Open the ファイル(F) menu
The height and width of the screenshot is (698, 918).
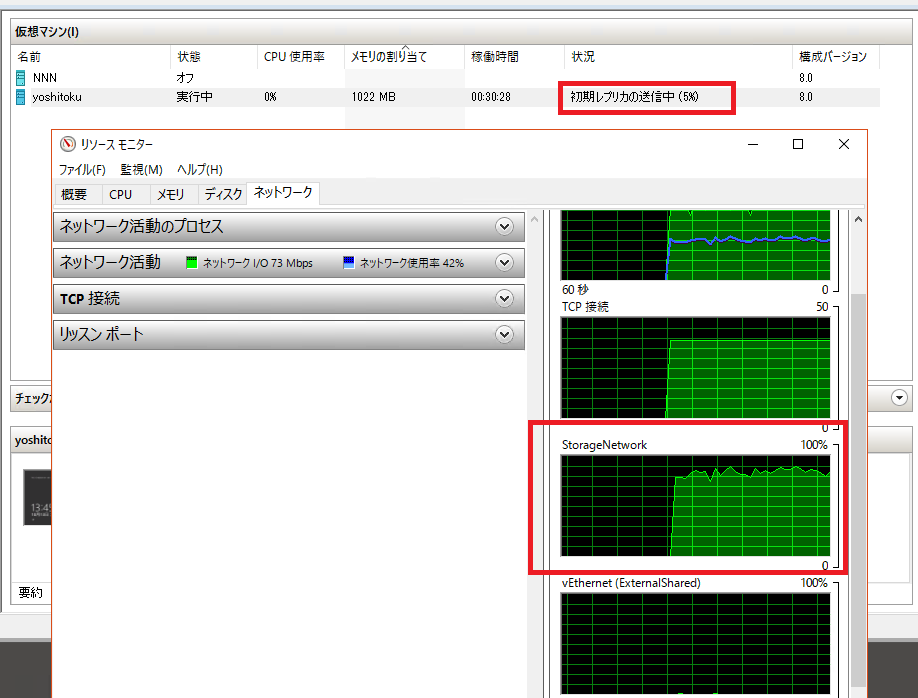click(82, 169)
